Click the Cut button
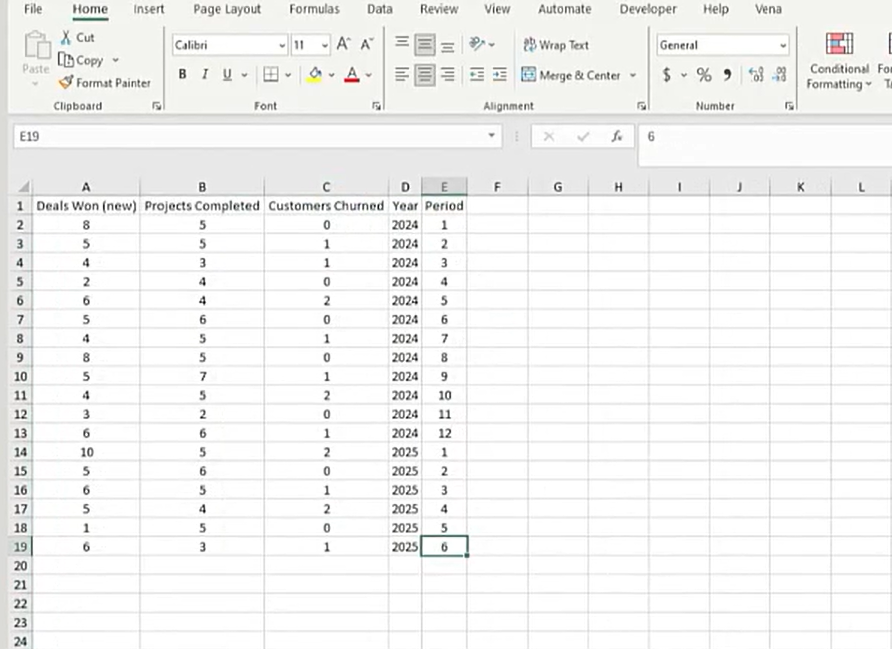892x649 pixels. pyautogui.click(x=79, y=37)
